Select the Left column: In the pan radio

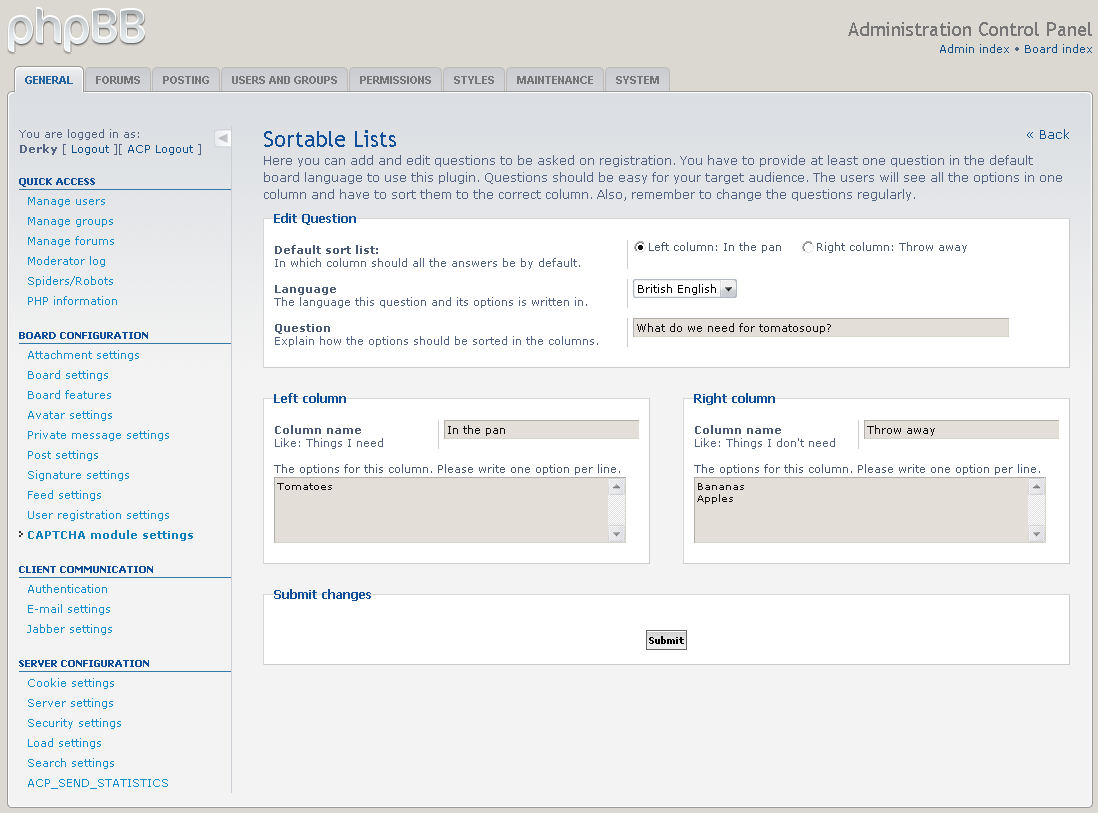coord(640,247)
